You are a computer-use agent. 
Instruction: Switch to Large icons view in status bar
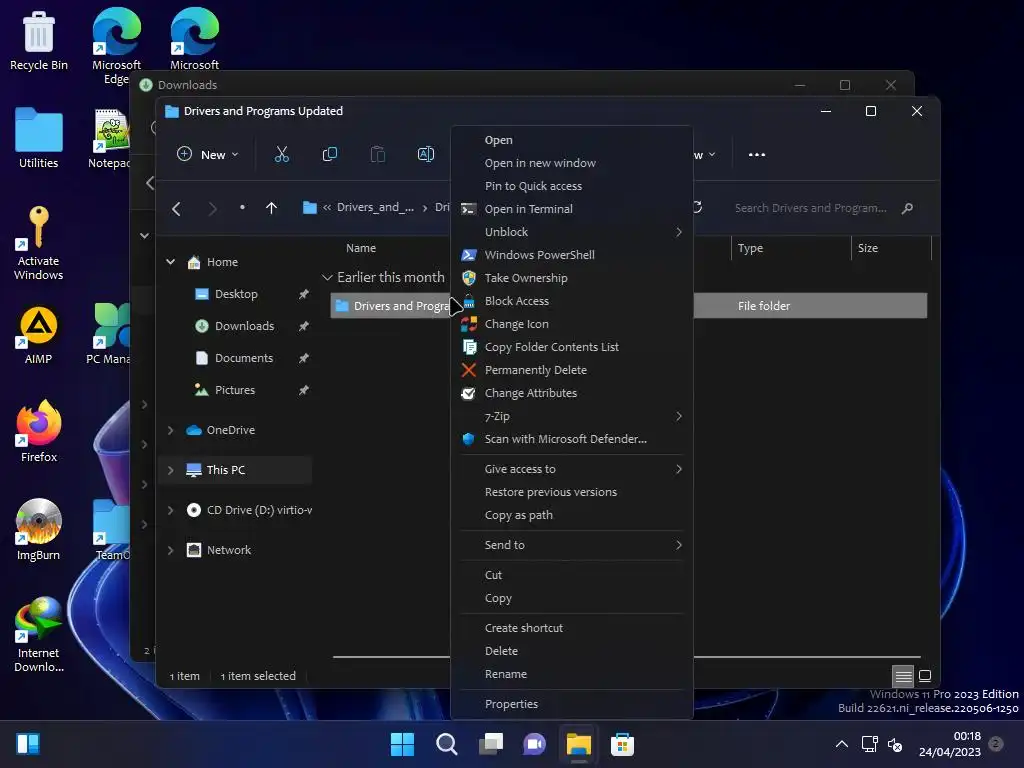click(x=925, y=676)
